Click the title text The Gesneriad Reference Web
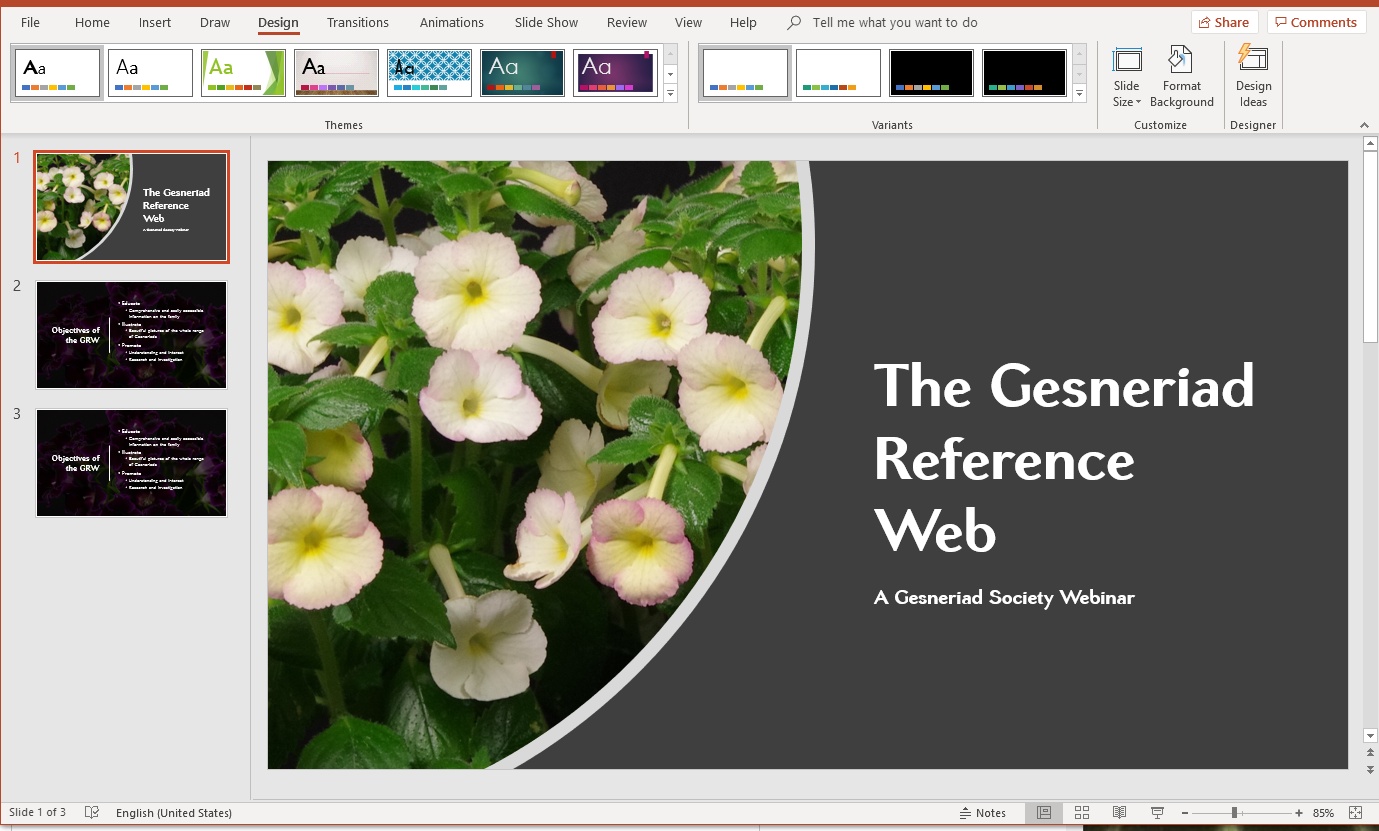This screenshot has height=831, width=1379. coord(1064,458)
